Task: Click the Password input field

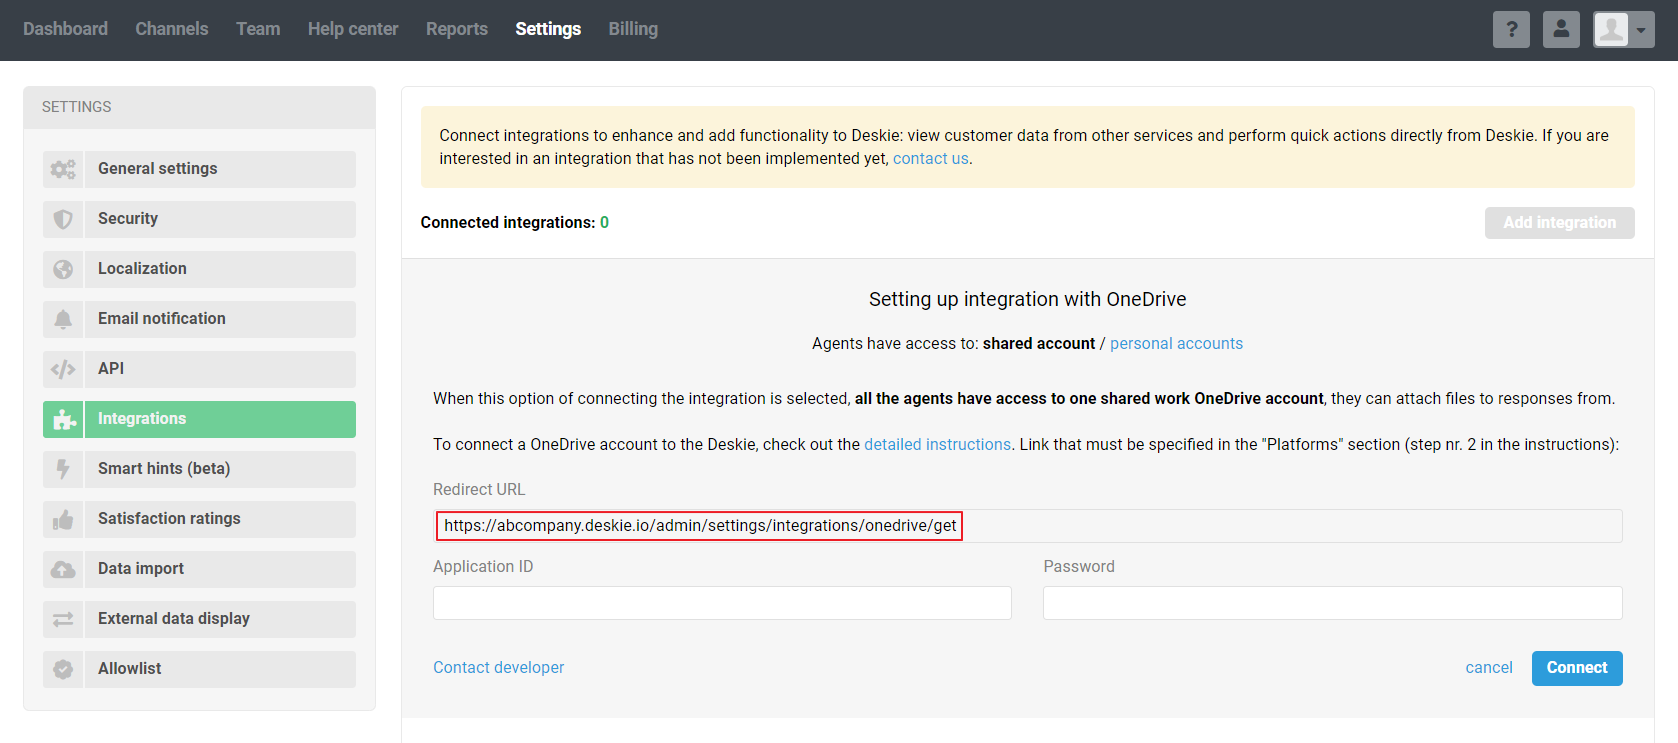Action: coord(1332,603)
